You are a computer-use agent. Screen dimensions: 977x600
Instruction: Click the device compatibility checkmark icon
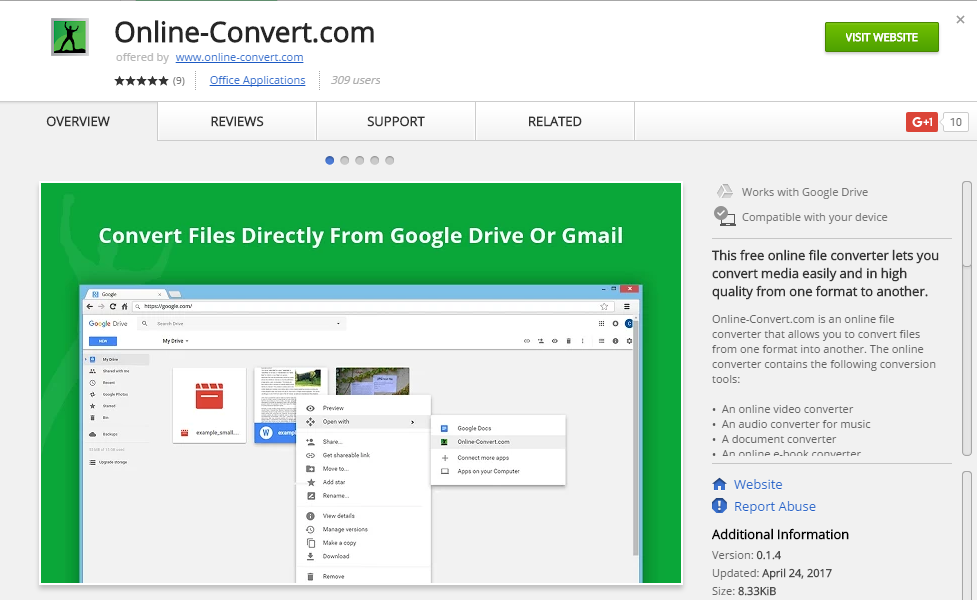(723, 216)
